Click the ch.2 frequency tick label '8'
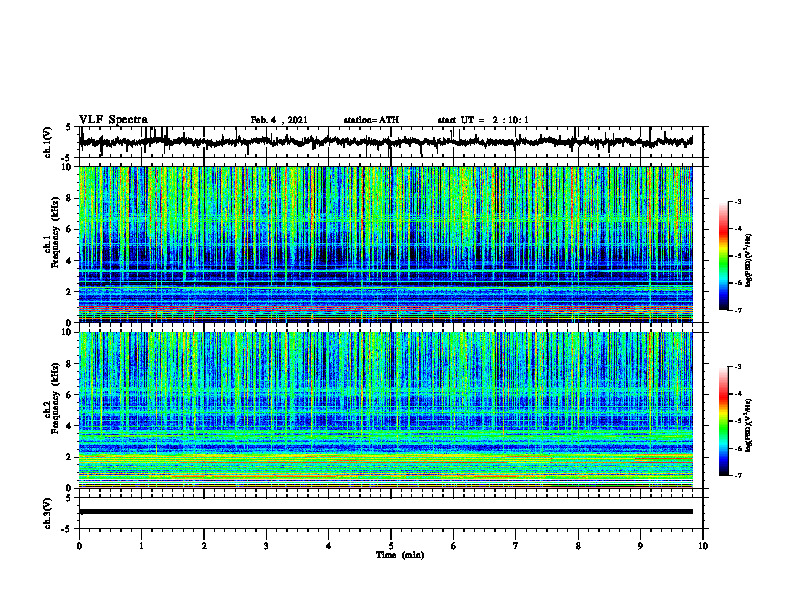Viewport: 792px width, 612px height. (x=70, y=364)
